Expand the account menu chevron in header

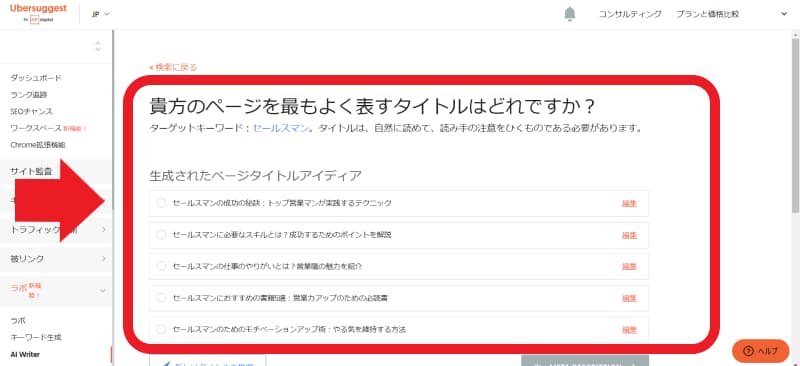(784, 14)
